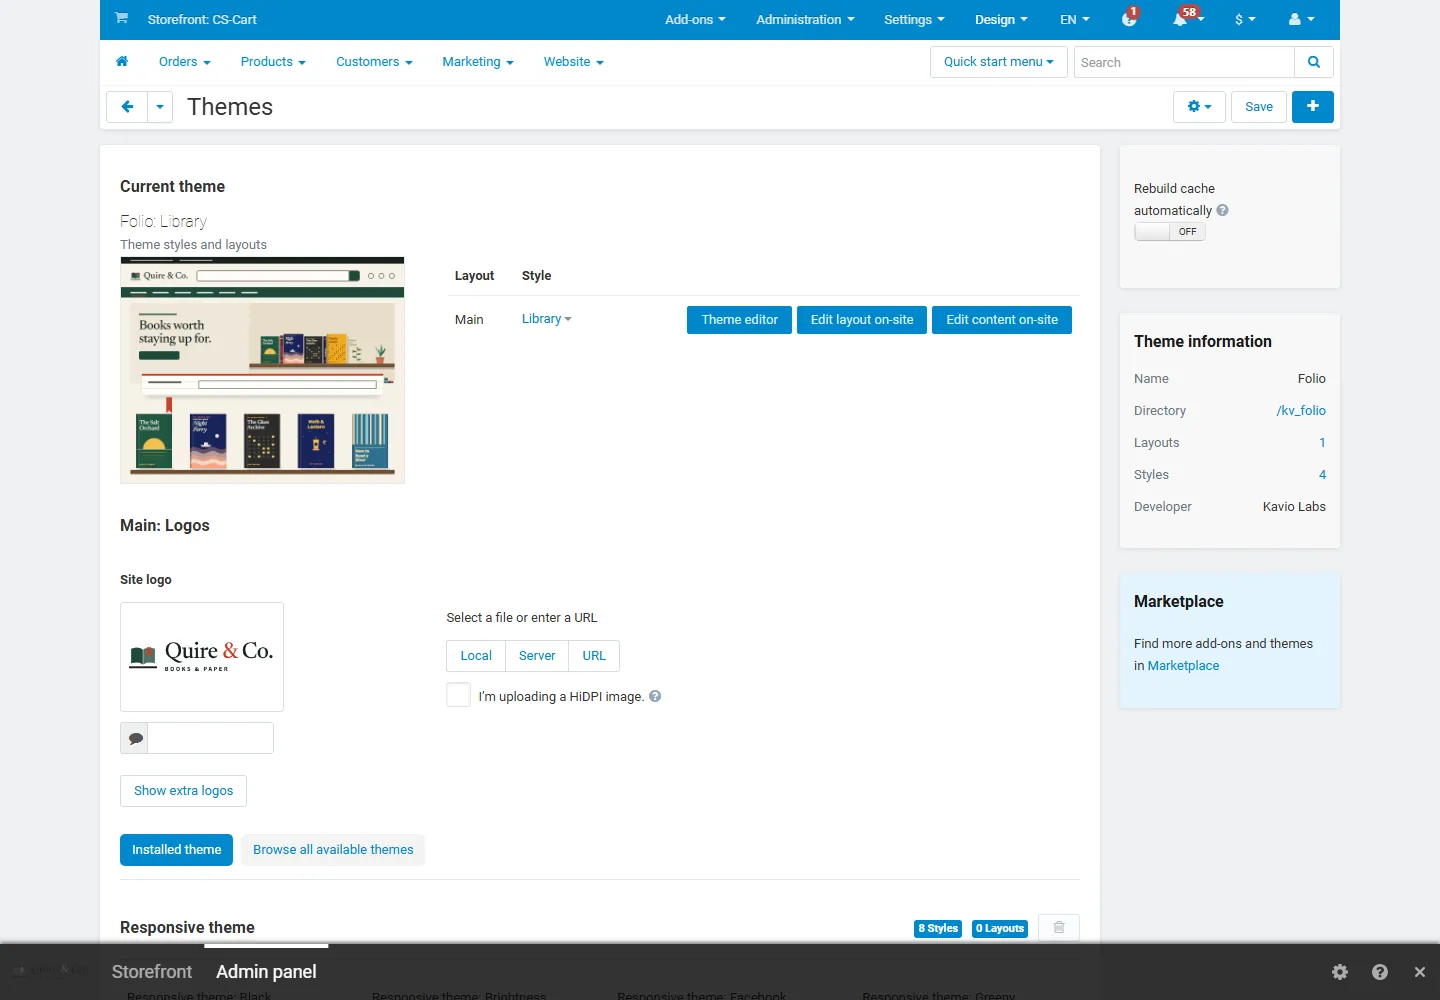Viewport: 1440px width, 1000px height.
Task: Check I'm uploading a HiDPI image box
Action: click(458, 695)
